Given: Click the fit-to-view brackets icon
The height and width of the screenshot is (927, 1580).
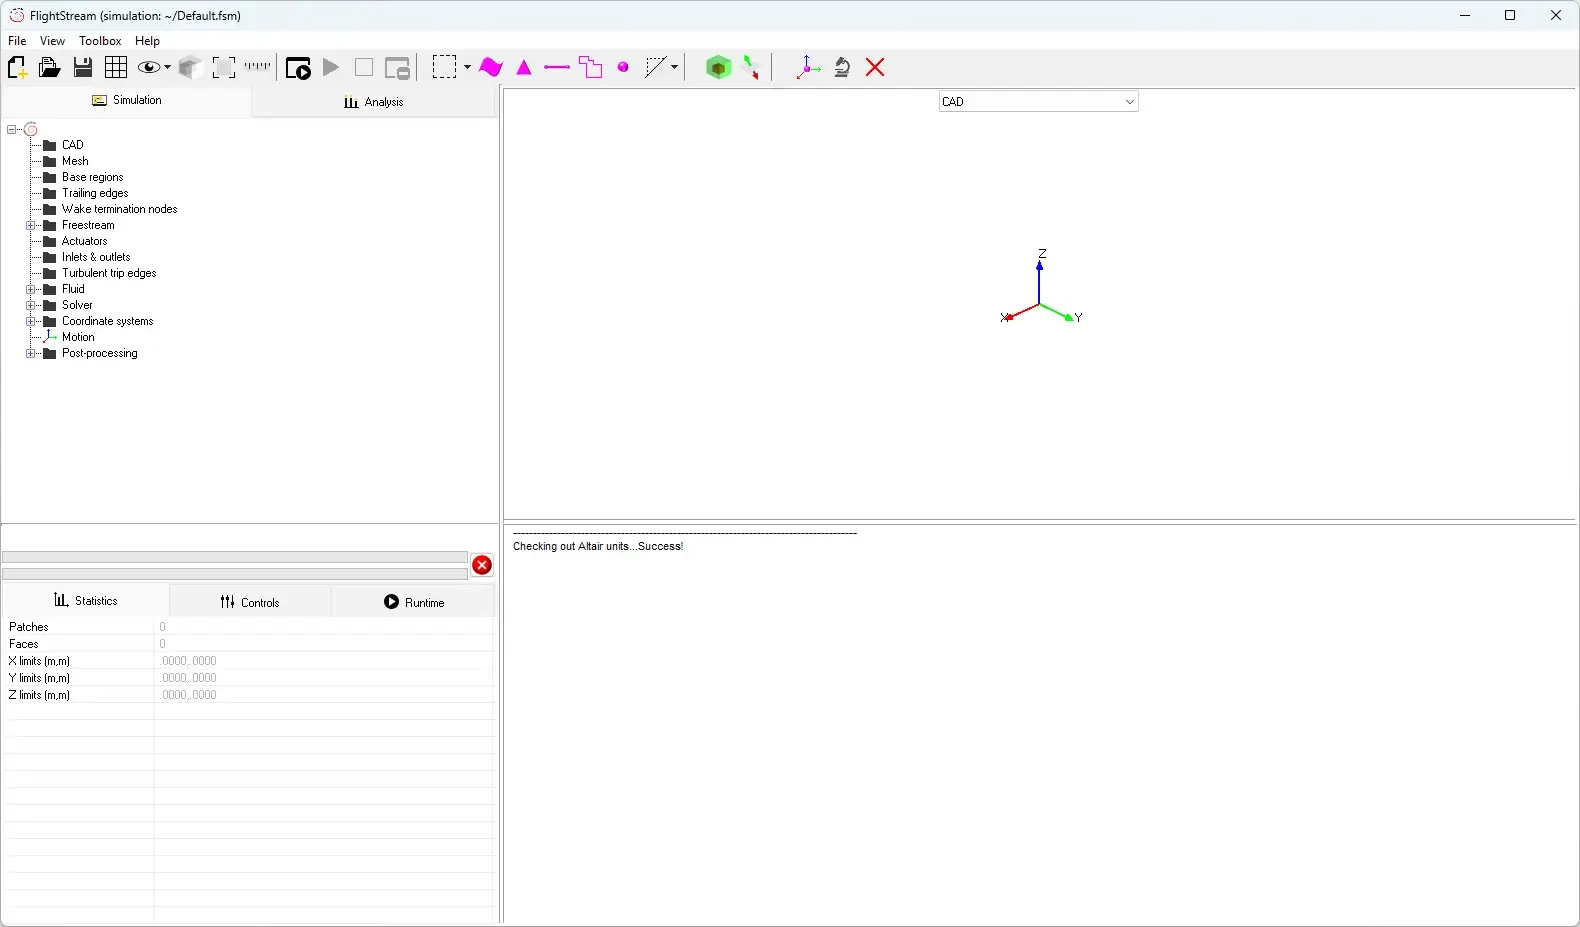Looking at the screenshot, I should coord(224,67).
